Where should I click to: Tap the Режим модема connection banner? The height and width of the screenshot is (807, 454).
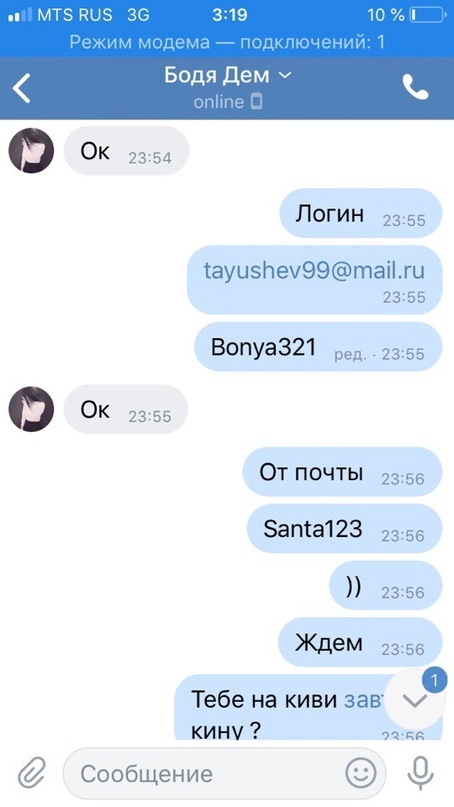(x=227, y=42)
